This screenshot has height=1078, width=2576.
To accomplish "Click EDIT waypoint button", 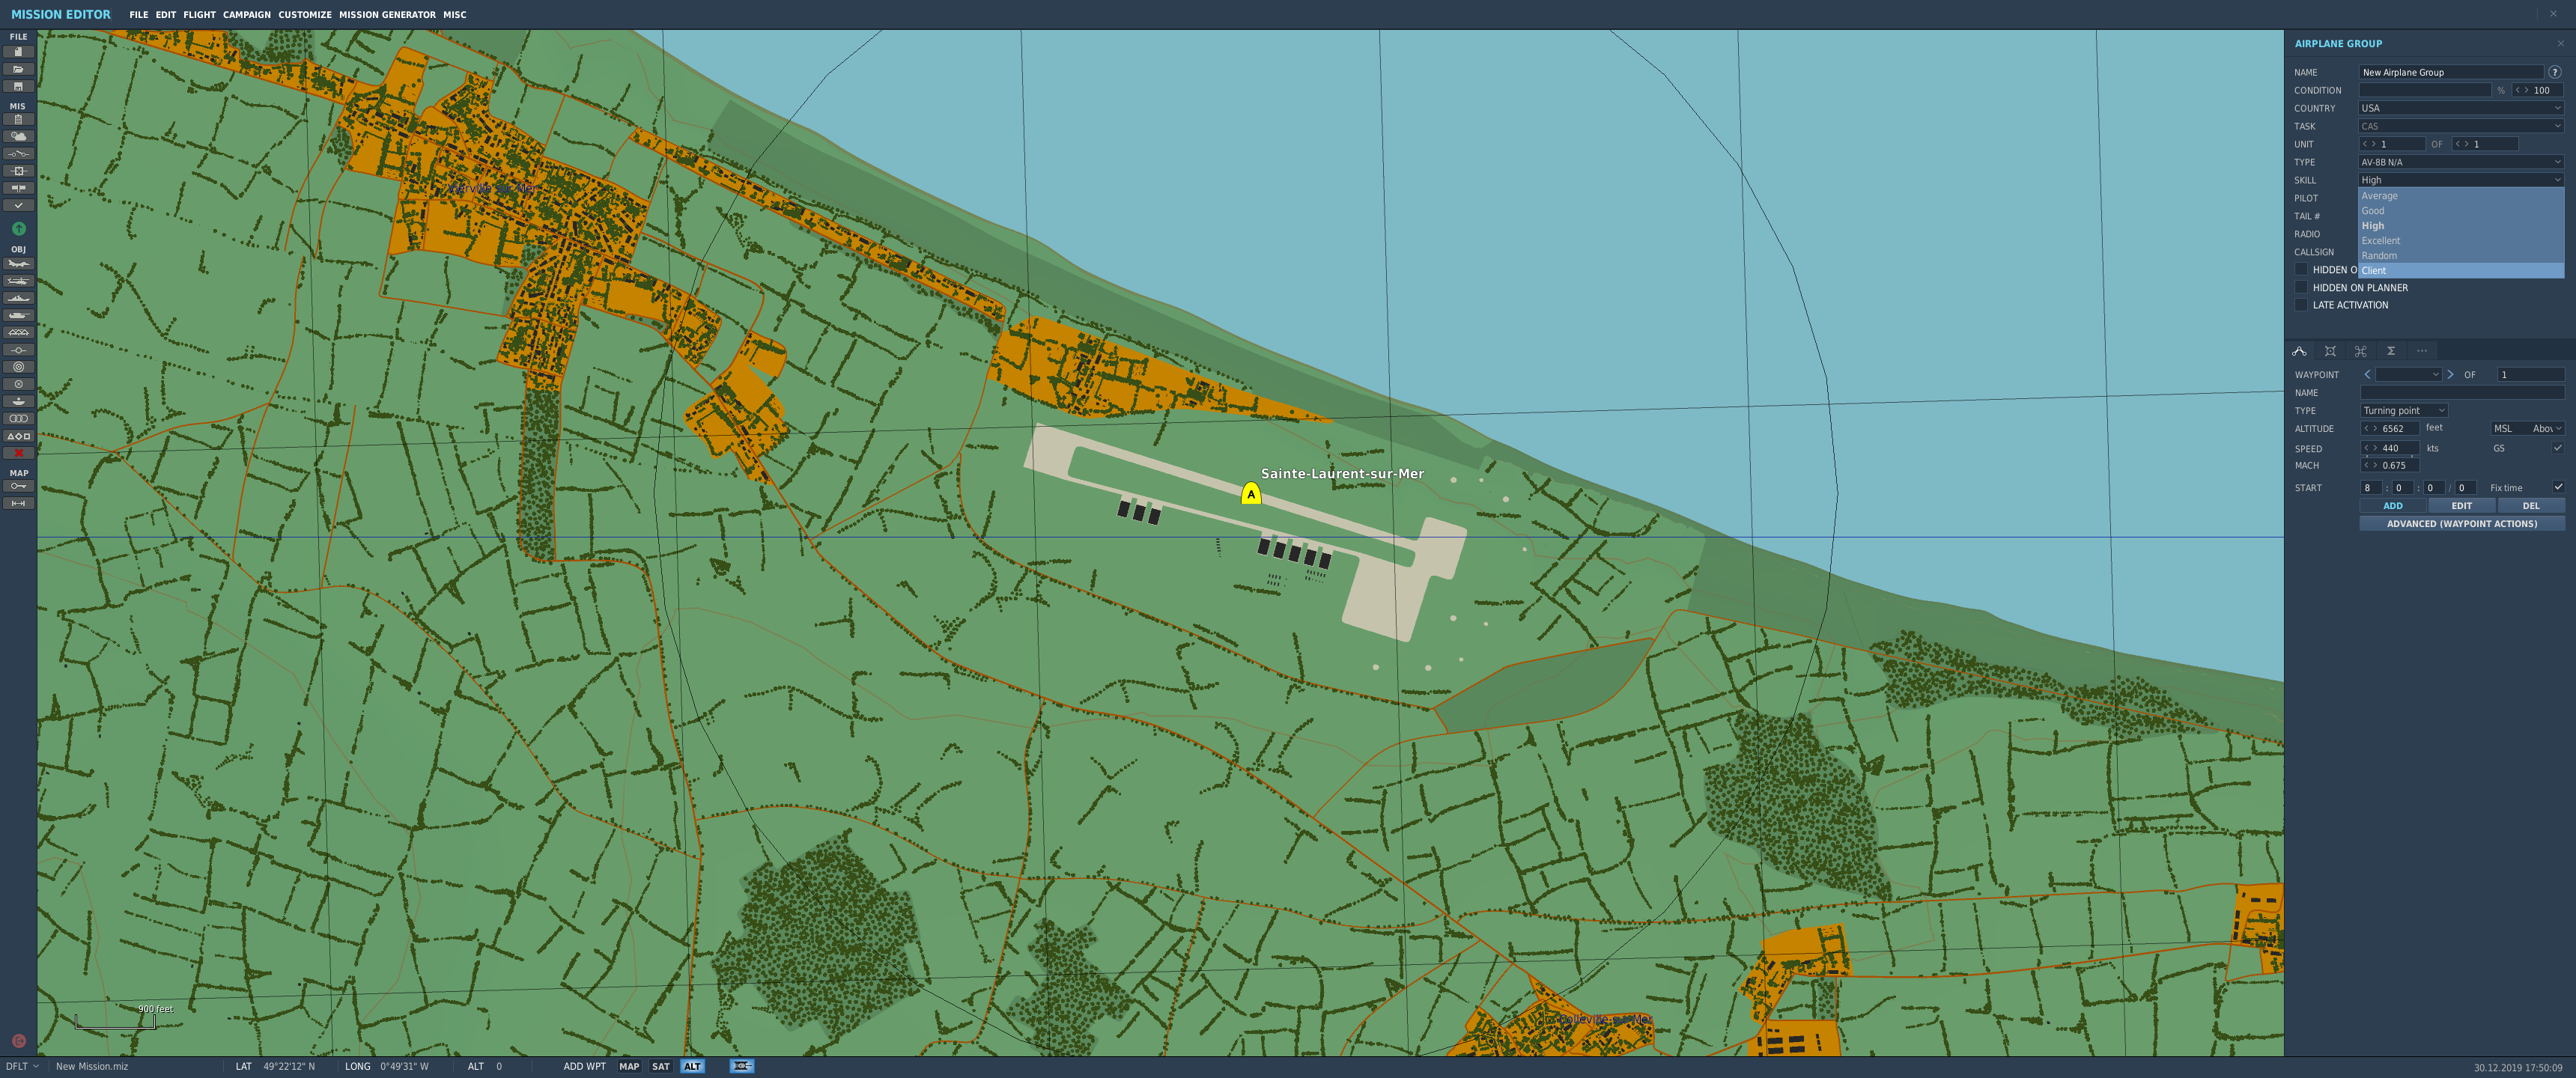I will 2461,506.
